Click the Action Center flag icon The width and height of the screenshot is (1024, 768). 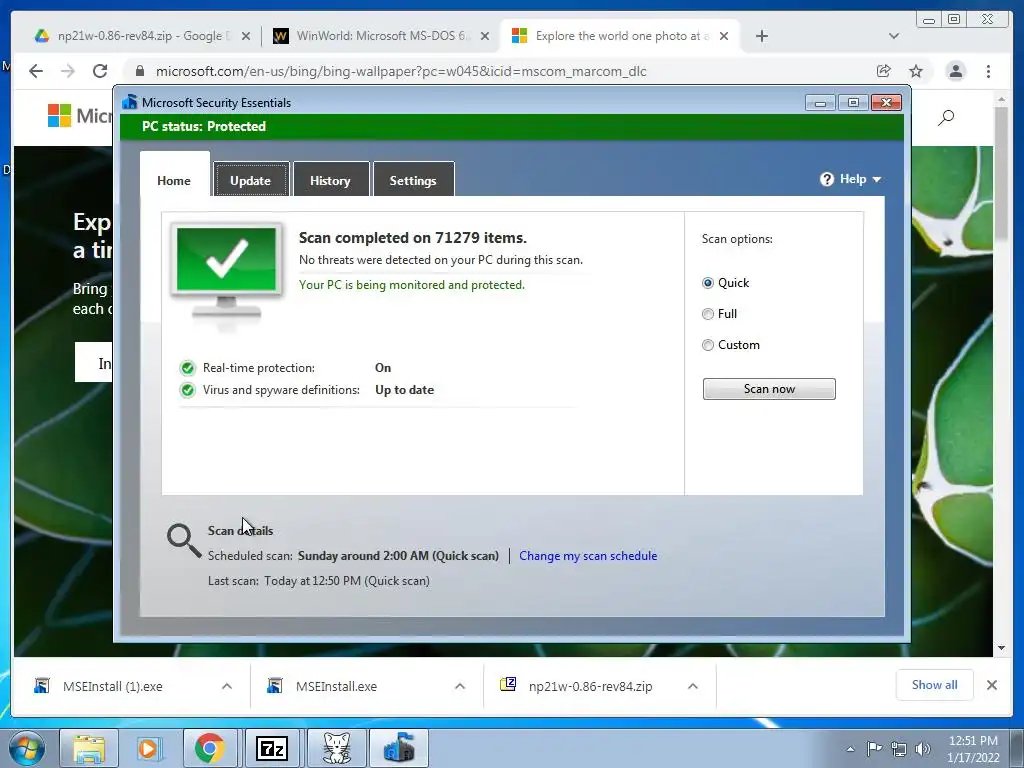(x=874, y=749)
